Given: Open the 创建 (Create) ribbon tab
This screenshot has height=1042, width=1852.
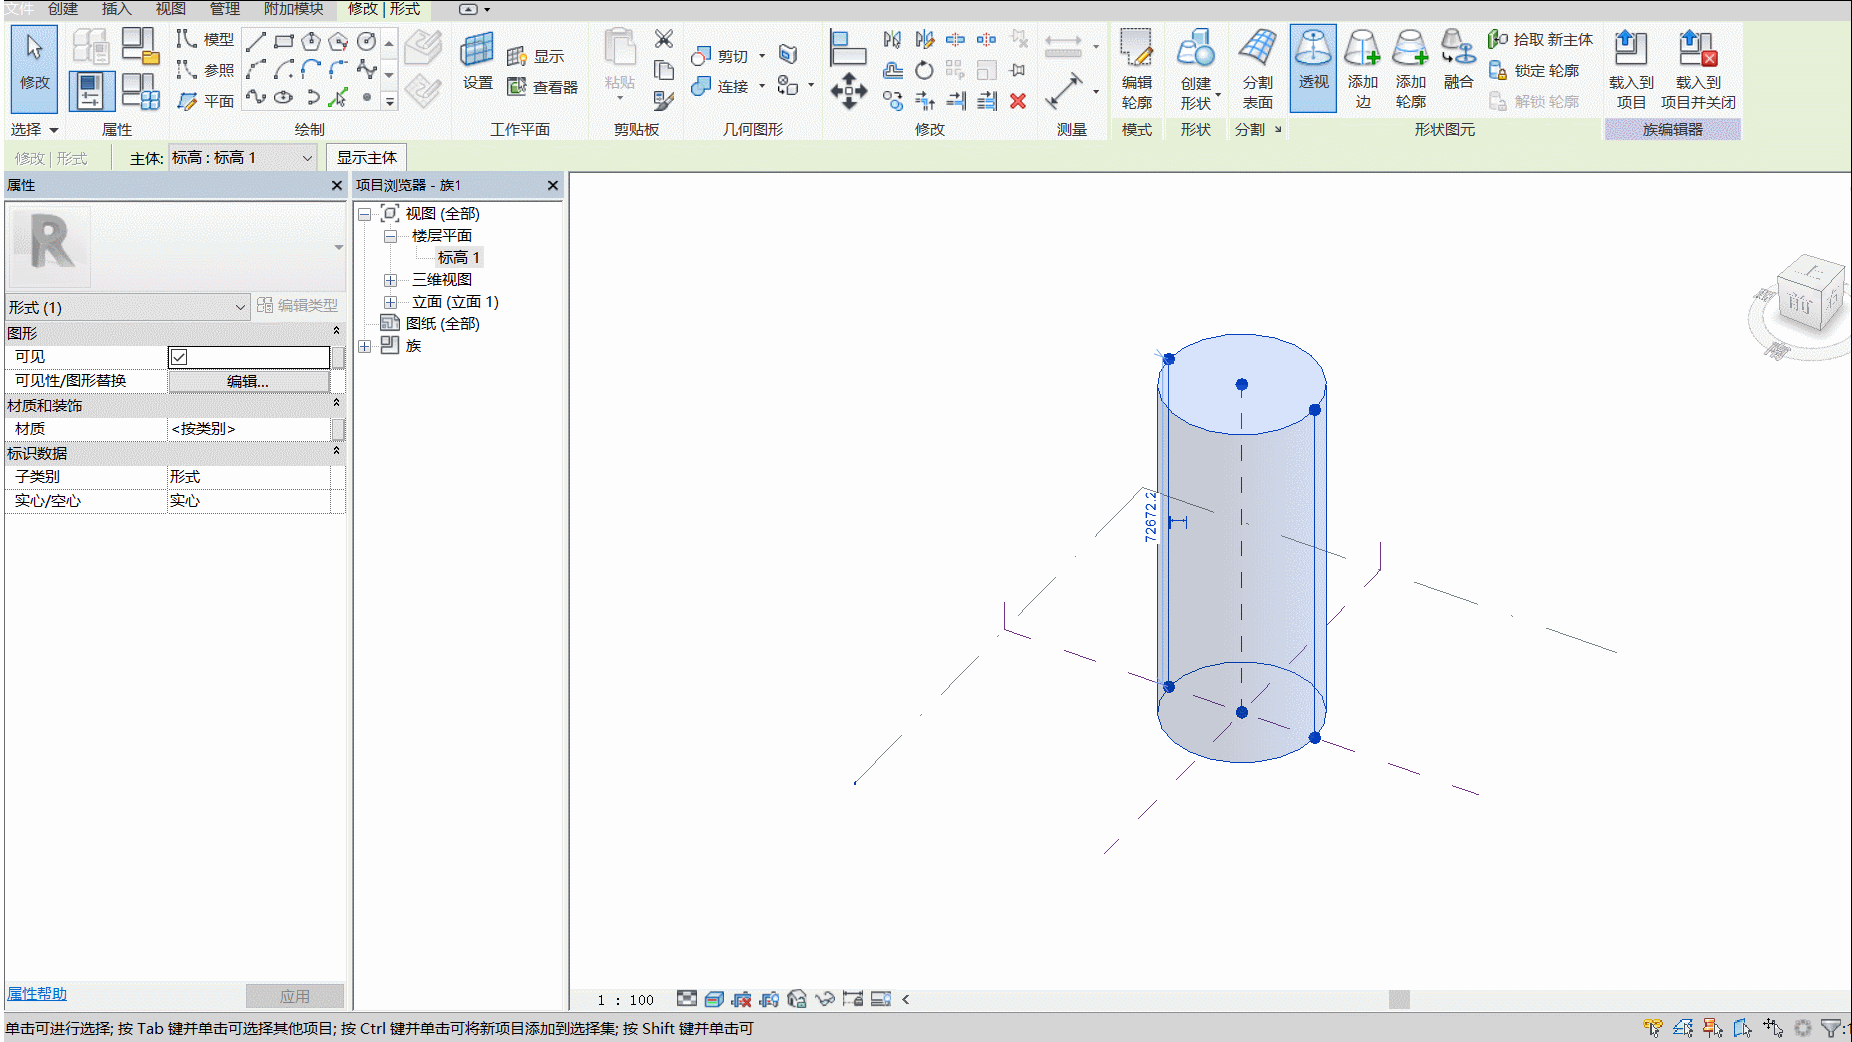Looking at the screenshot, I should click(x=63, y=9).
